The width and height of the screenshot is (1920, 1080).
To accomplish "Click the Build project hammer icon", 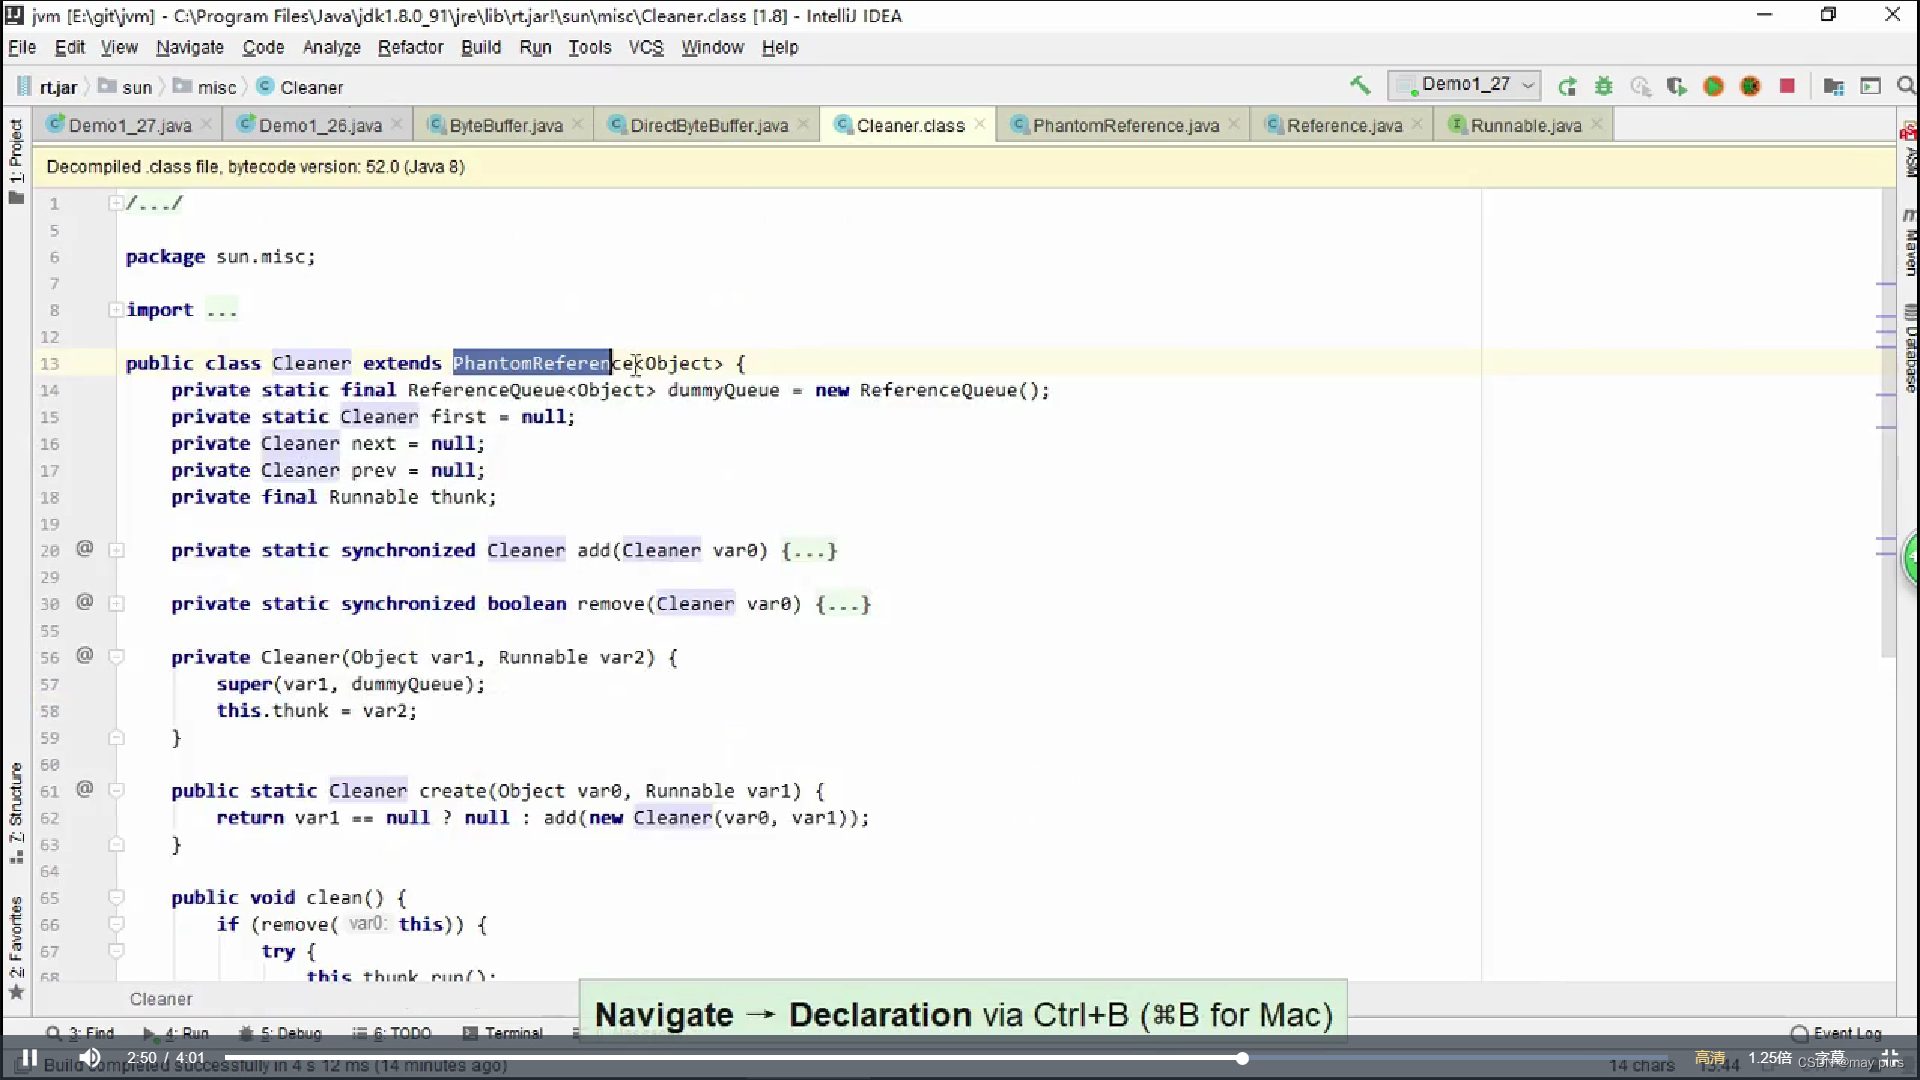I will (x=1360, y=86).
